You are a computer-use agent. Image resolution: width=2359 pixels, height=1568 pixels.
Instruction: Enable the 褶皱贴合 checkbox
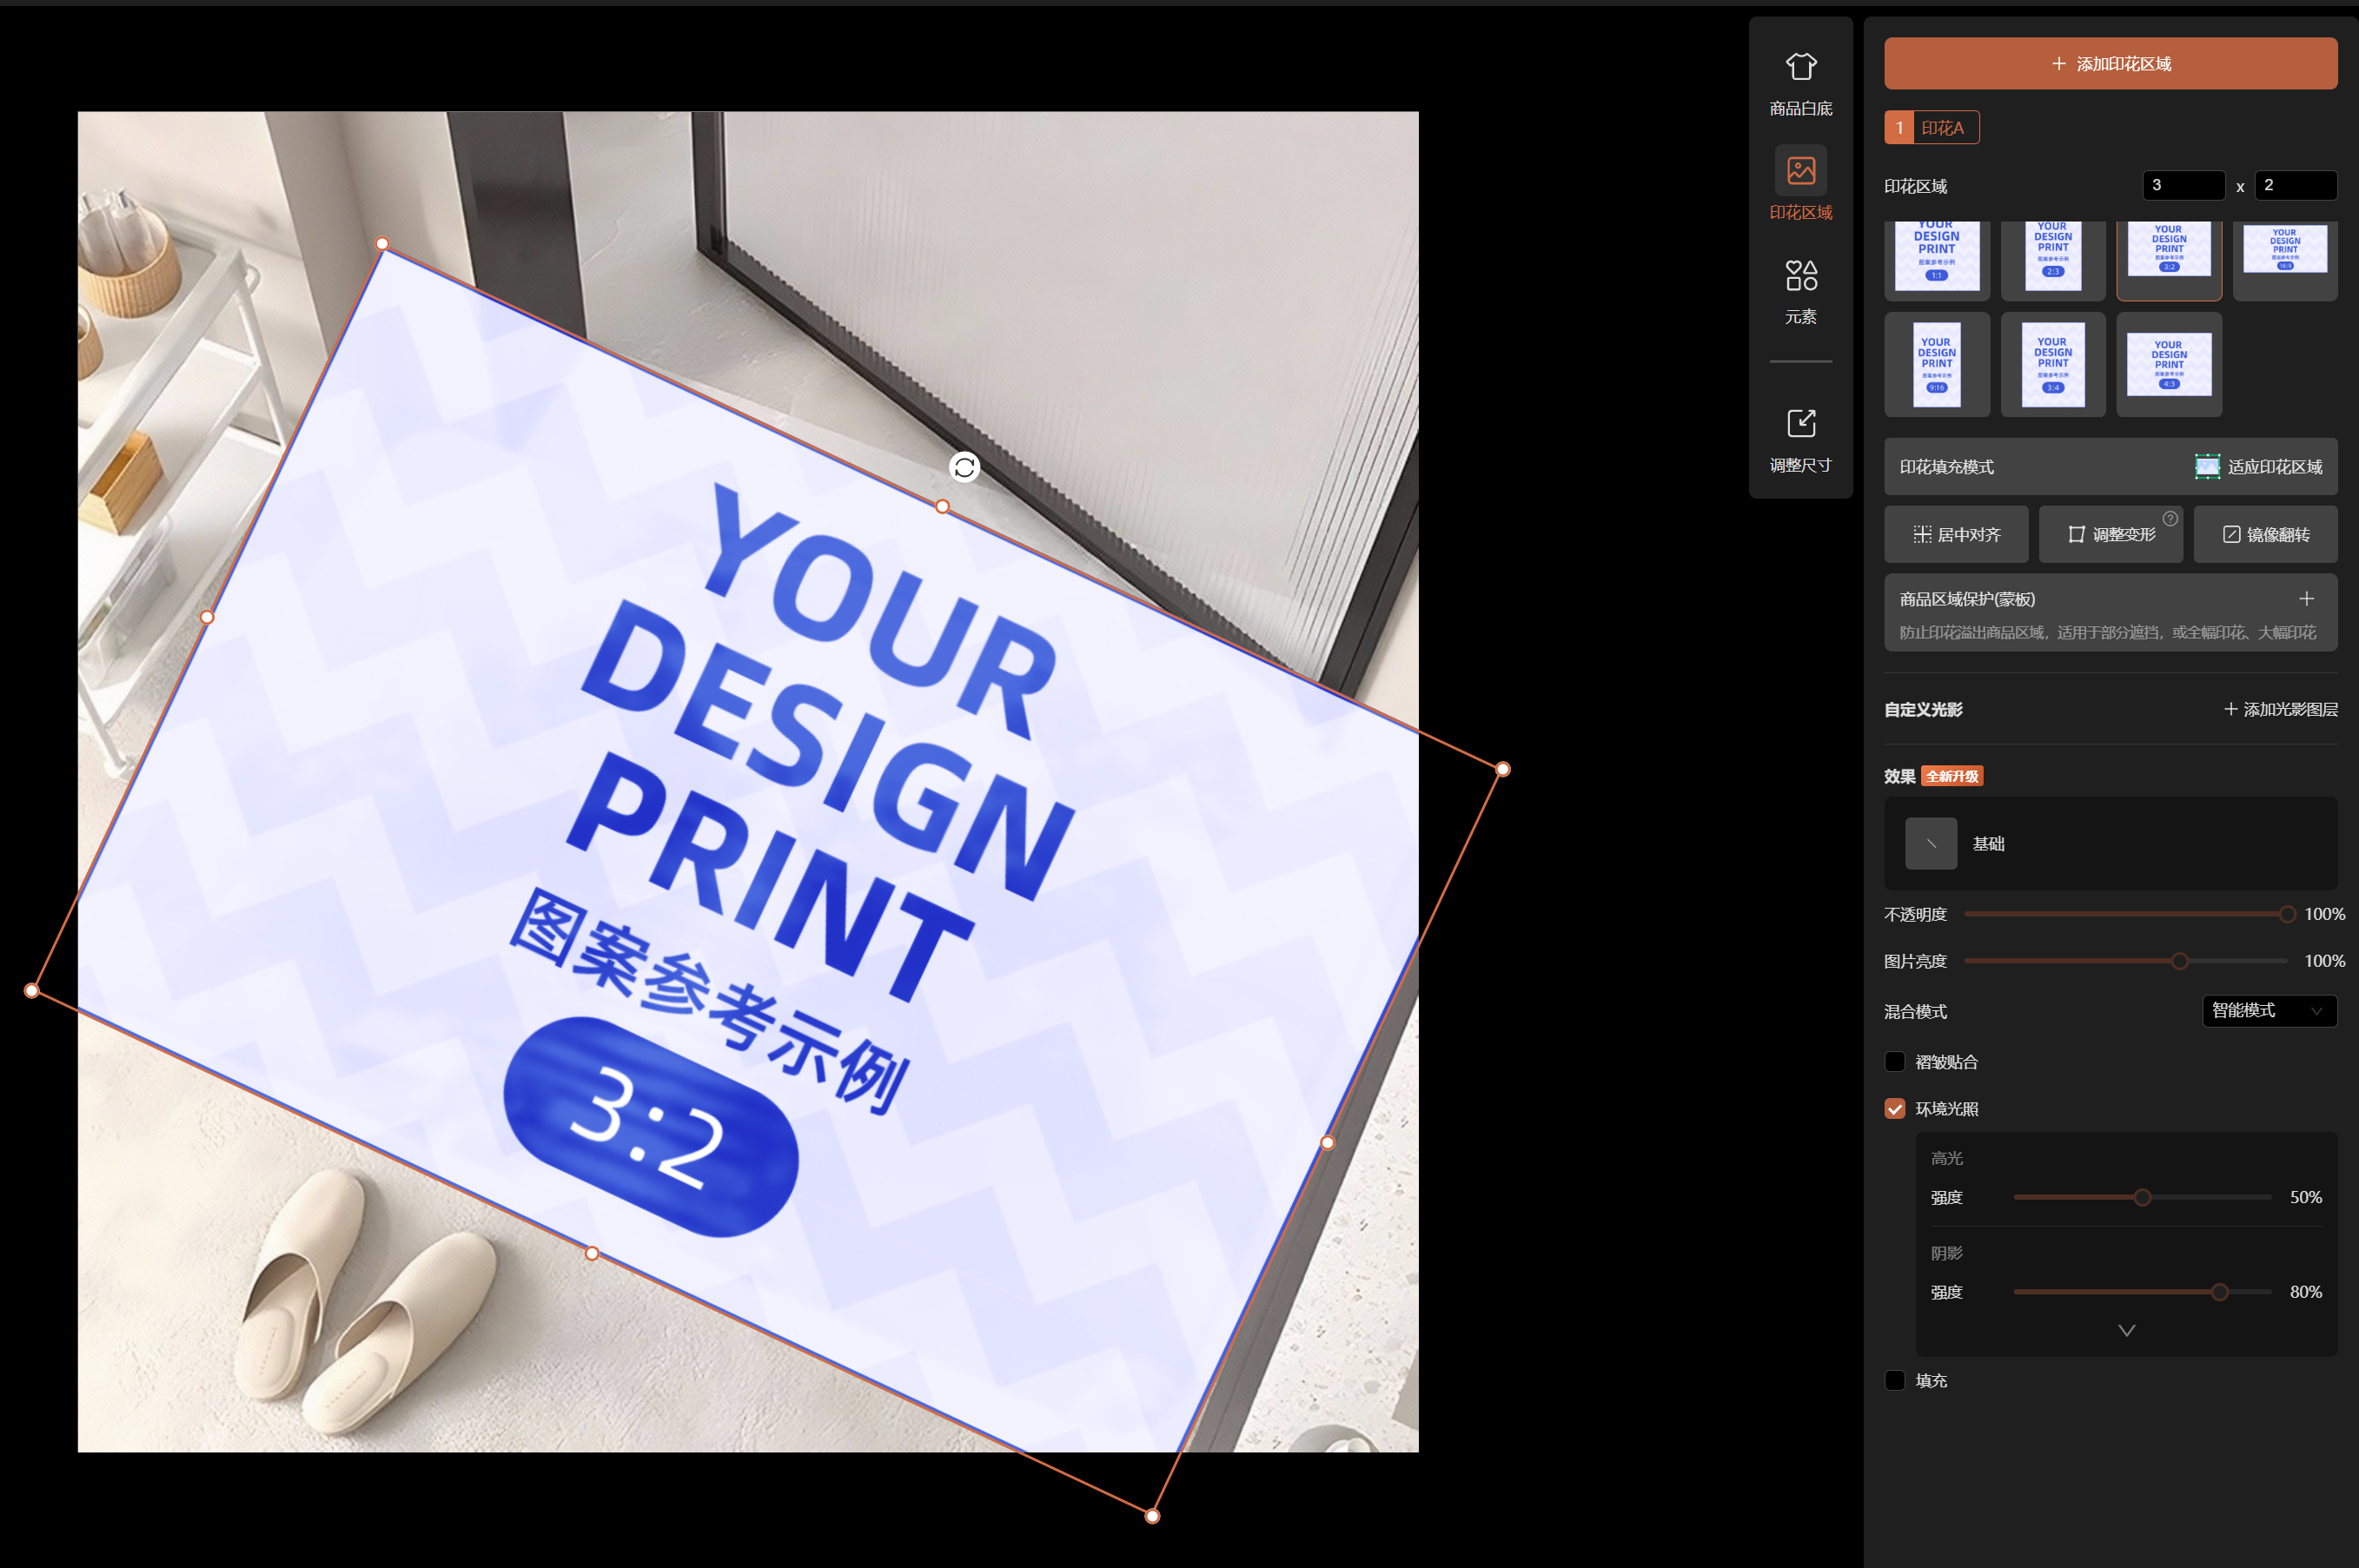(x=1894, y=1062)
